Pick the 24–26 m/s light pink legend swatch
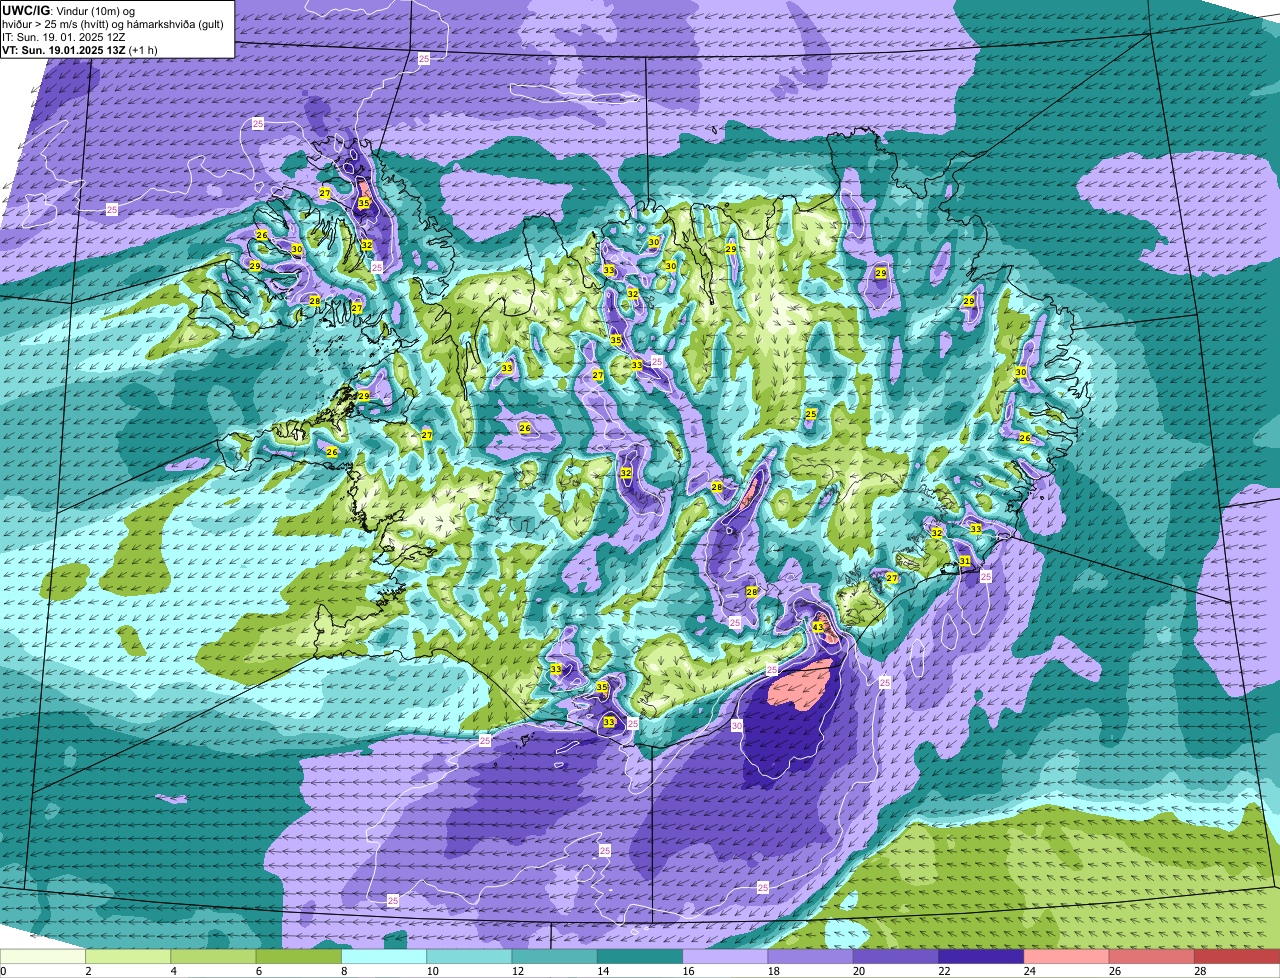 pos(1067,956)
